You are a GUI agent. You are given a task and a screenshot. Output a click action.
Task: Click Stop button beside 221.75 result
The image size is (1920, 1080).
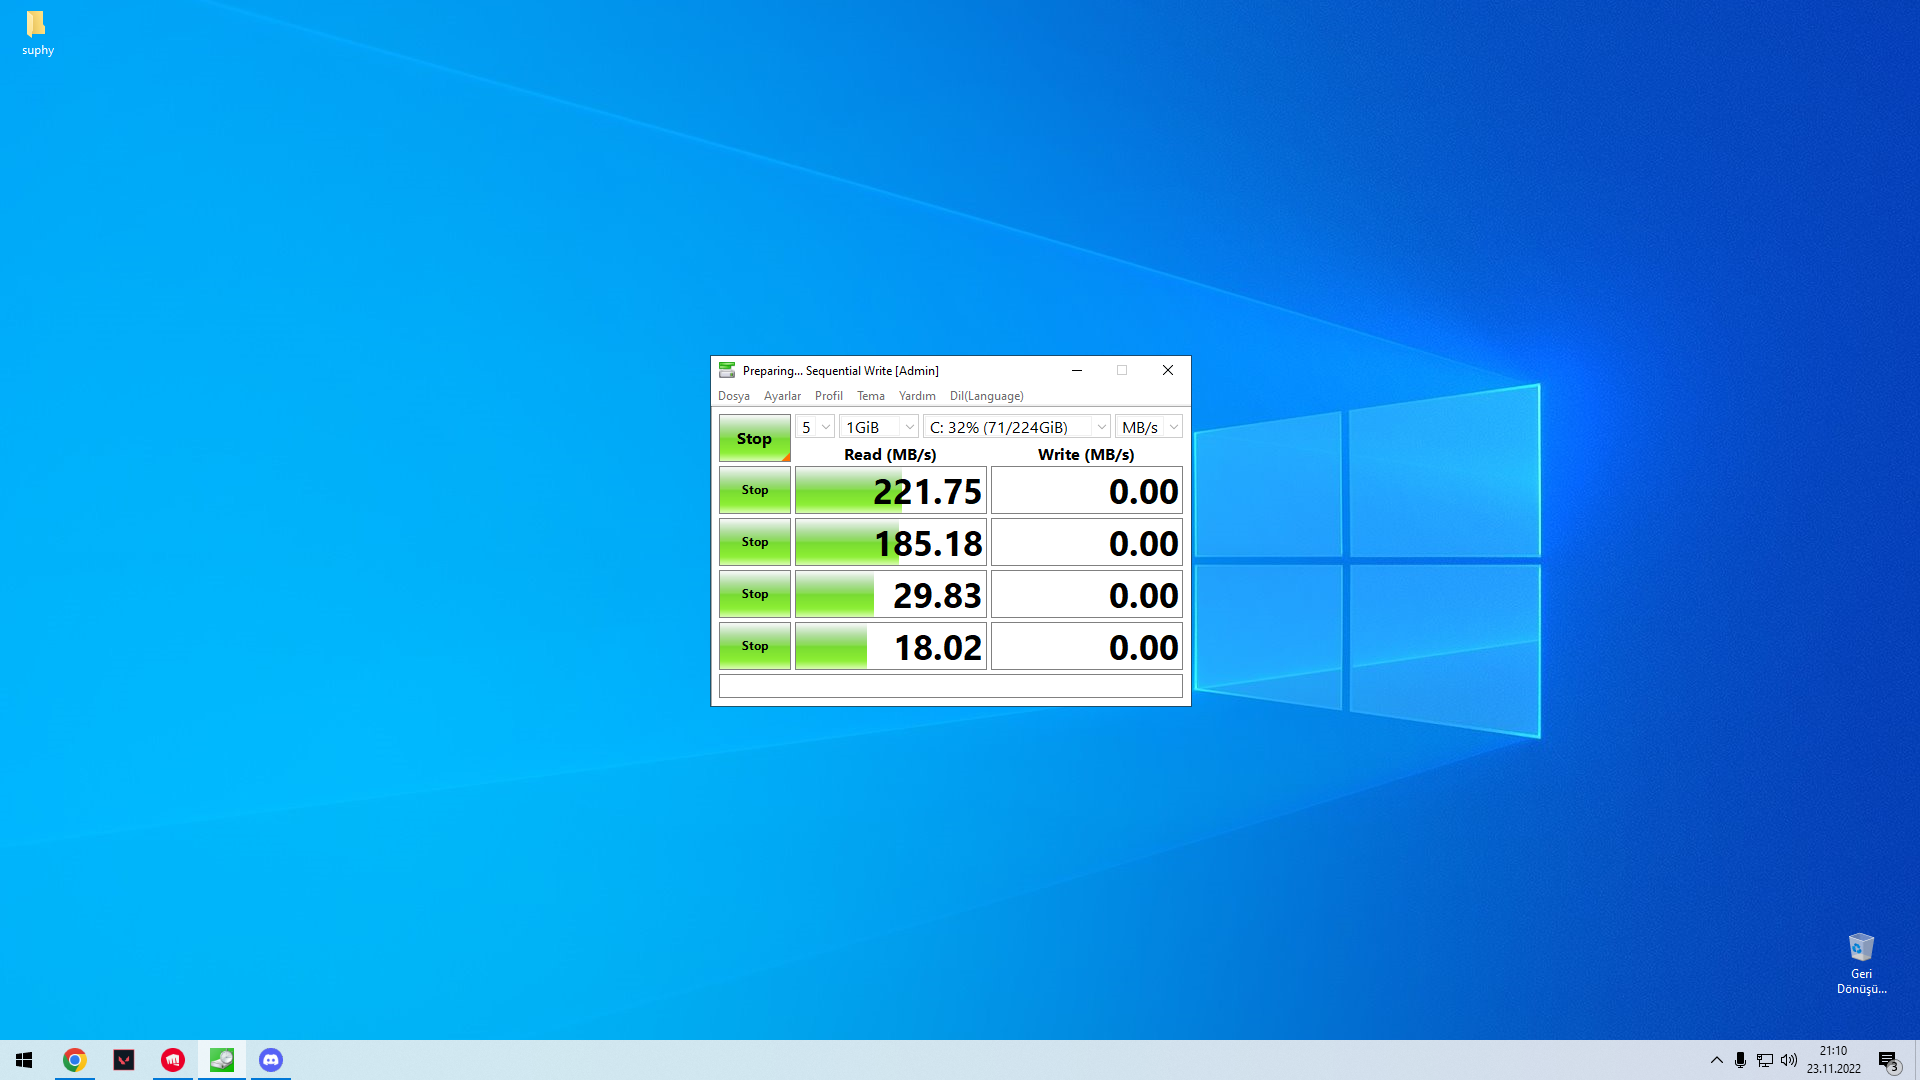click(x=755, y=490)
